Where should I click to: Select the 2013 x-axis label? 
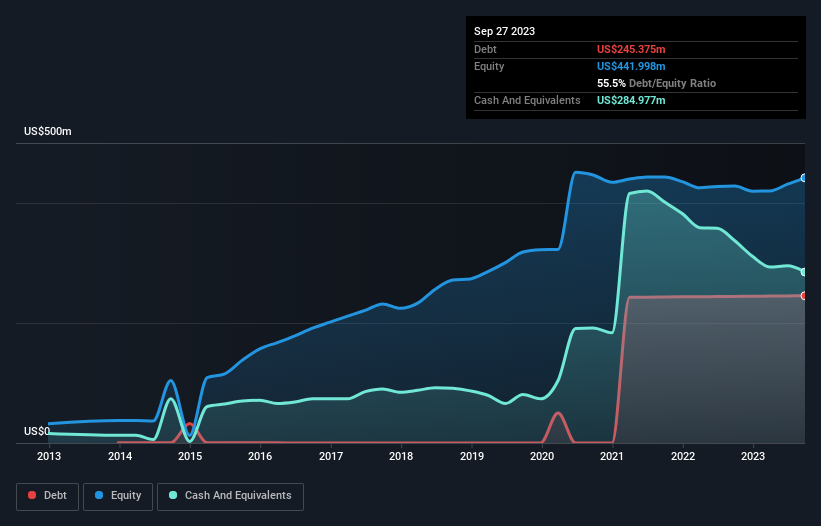point(49,456)
